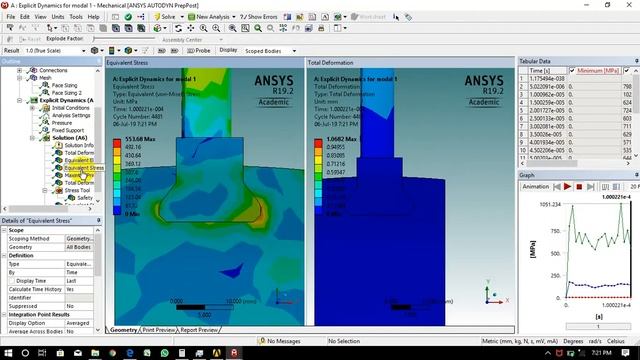Open the Units menu
Screen dimensions: 640x360
tap(58, 17)
